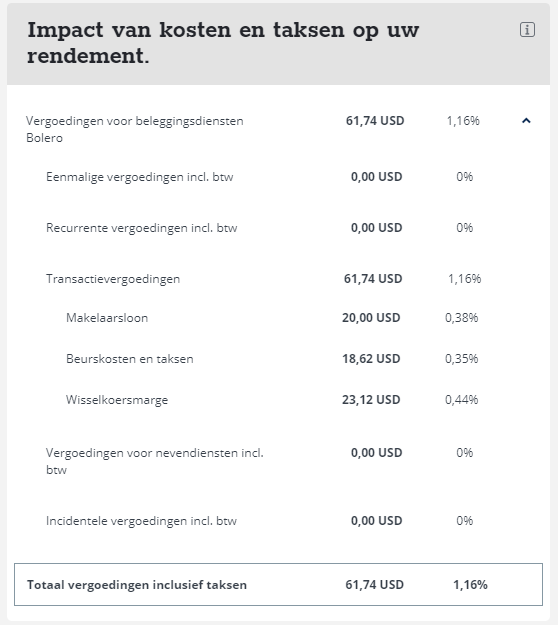Click the Makelaarsloon label
Viewport: 558px width, 625px height.
107,318
